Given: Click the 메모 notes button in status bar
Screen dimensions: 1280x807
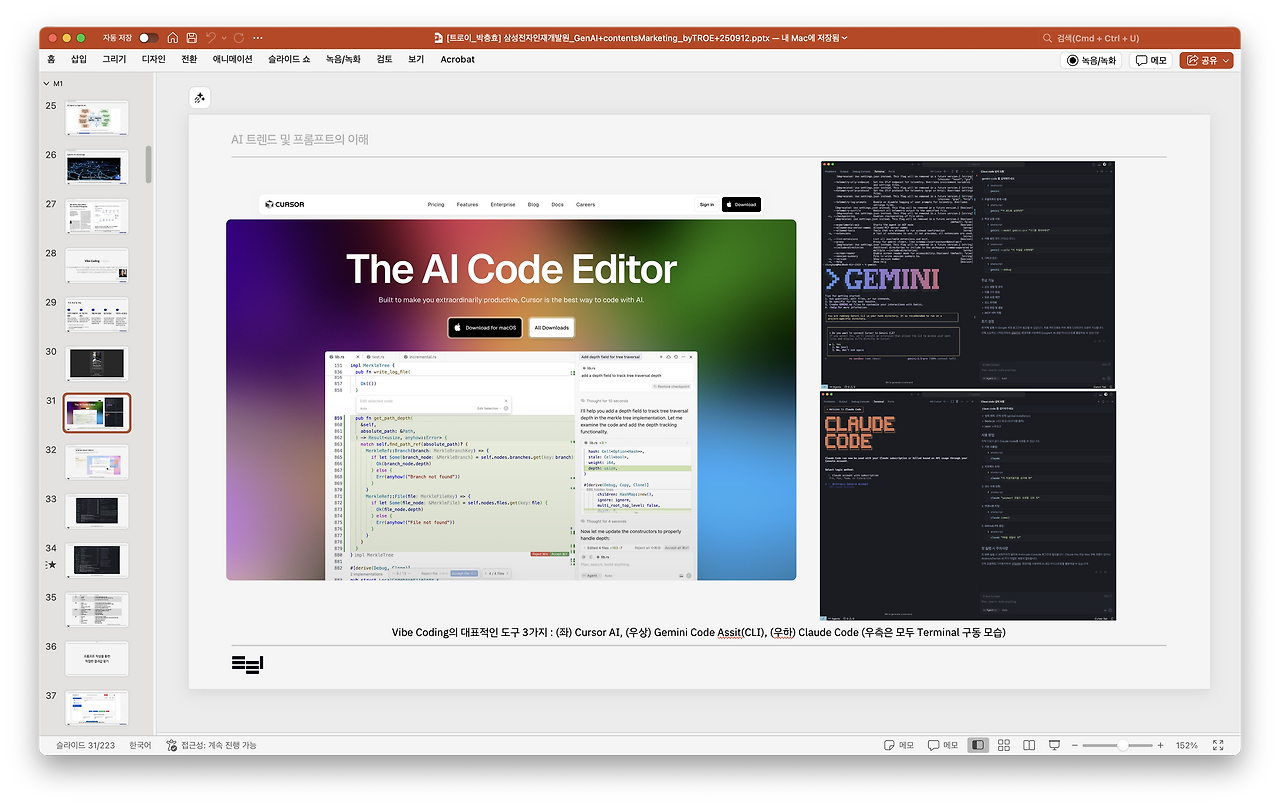Looking at the screenshot, I should click(900, 745).
